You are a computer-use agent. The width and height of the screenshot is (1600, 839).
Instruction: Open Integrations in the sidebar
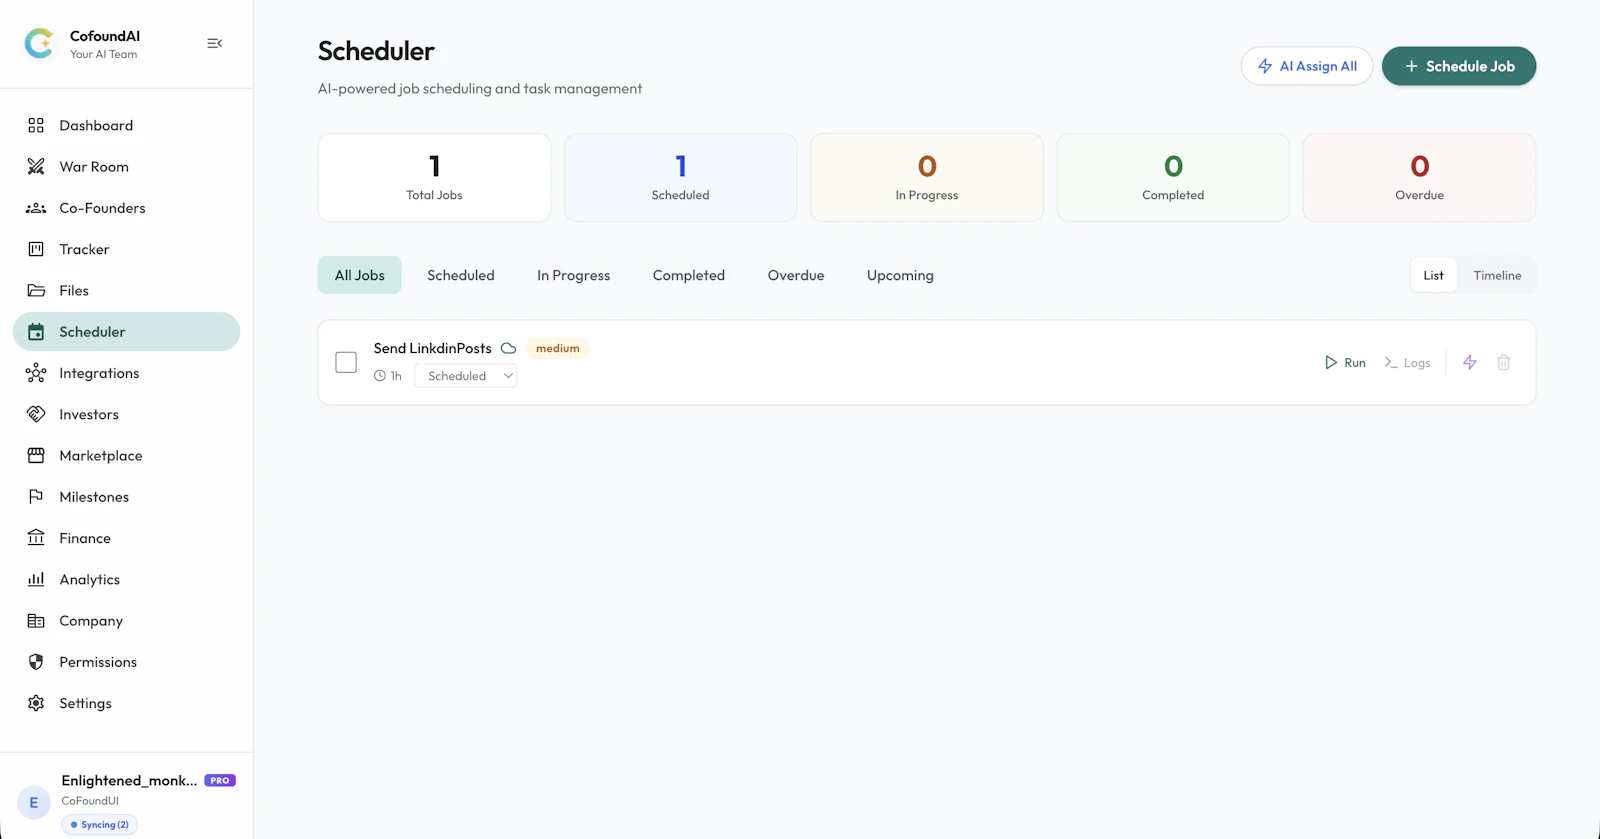pyautogui.click(x=126, y=373)
